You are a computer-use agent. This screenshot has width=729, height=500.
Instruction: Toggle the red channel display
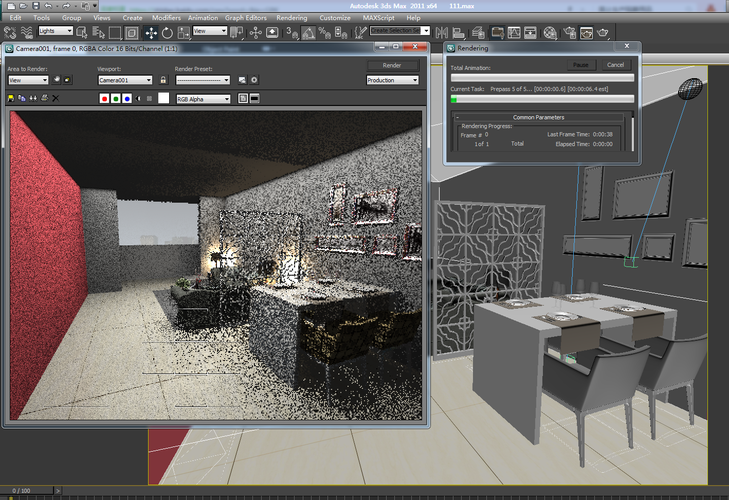[x=105, y=99]
